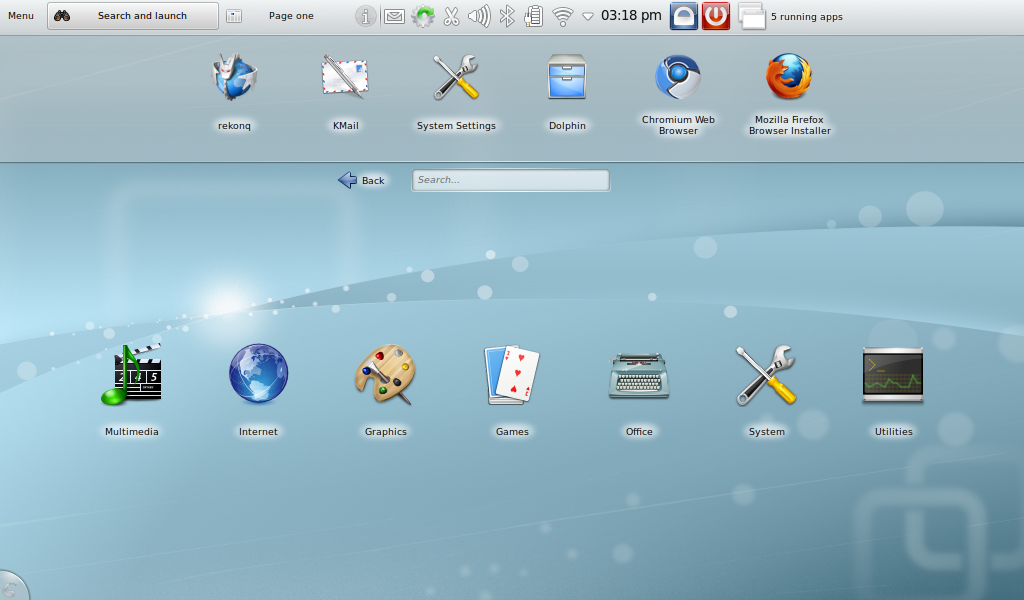
Task: Show the 5 running apps switcher
Action: (x=791, y=16)
